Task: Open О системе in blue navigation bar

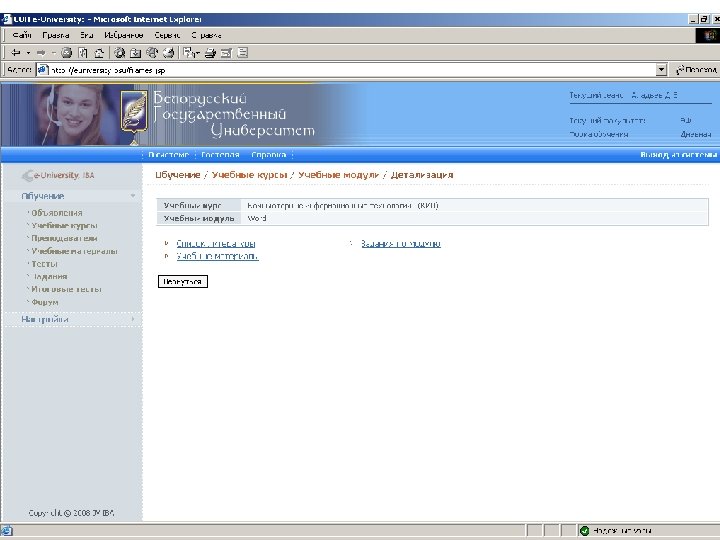Action: [168, 155]
